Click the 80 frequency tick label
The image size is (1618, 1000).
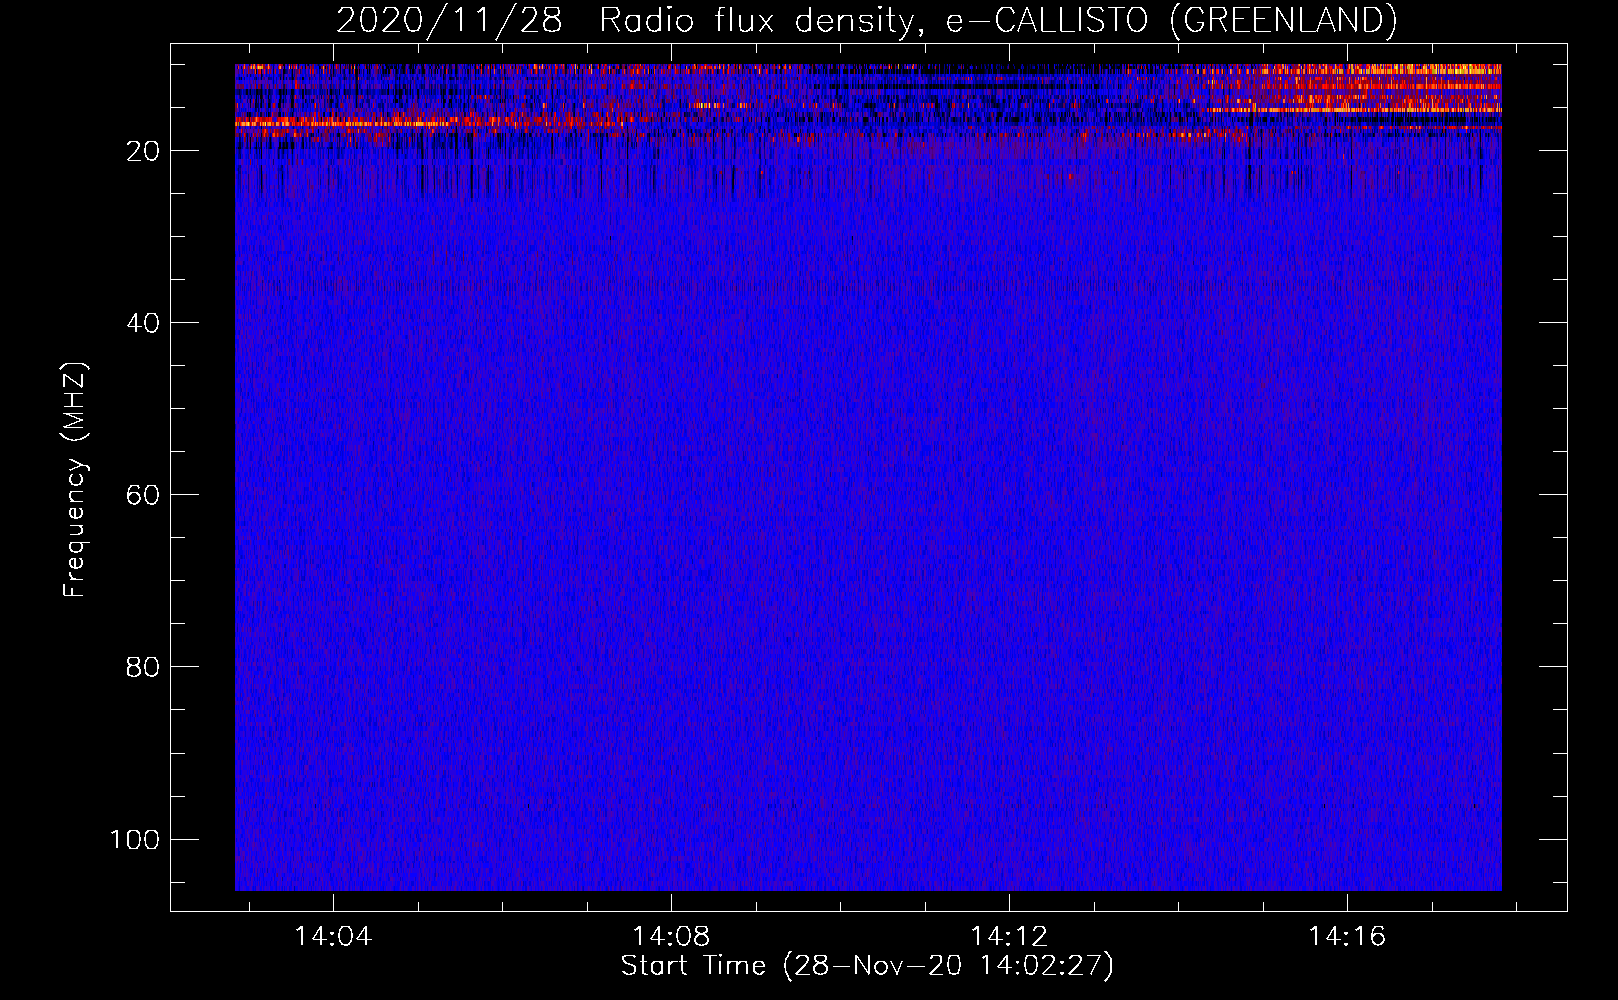coord(143,667)
